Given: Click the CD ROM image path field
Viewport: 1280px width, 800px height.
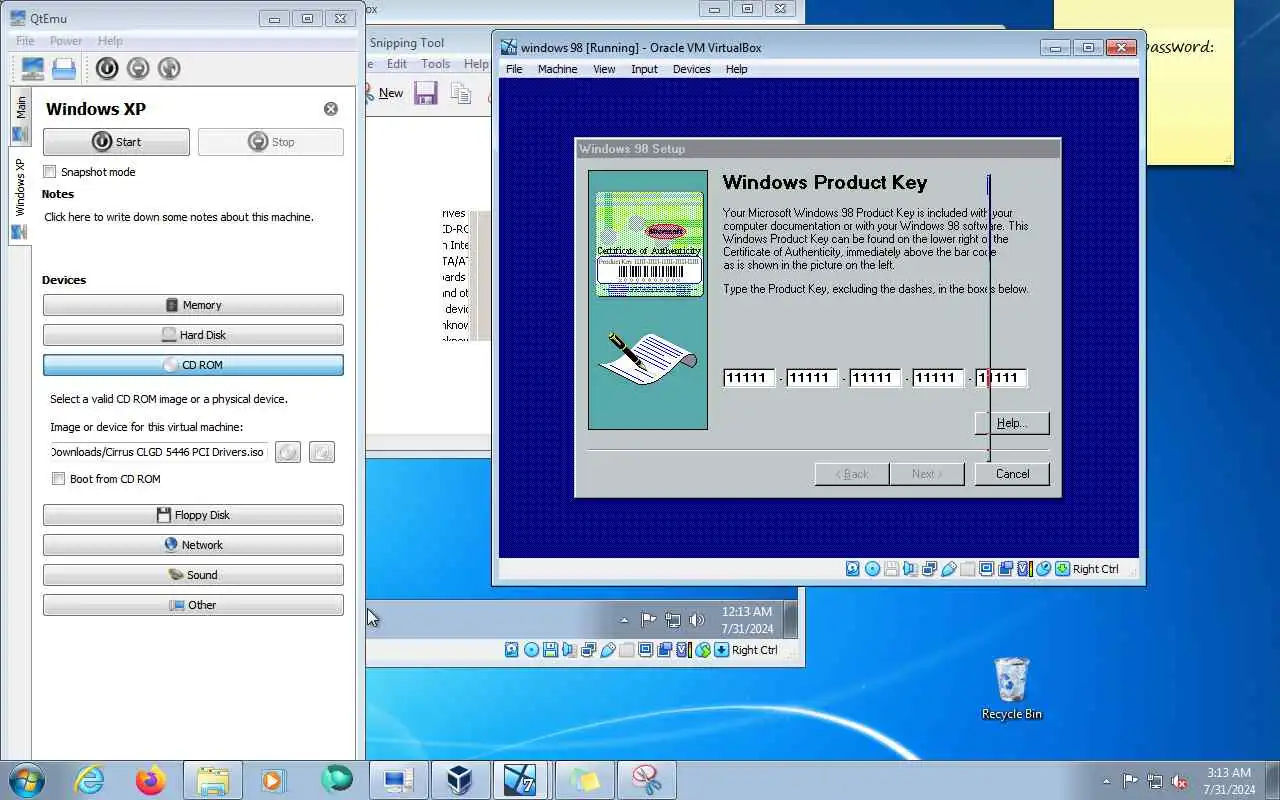Looking at the screenshot, I should tap(159, 452).
